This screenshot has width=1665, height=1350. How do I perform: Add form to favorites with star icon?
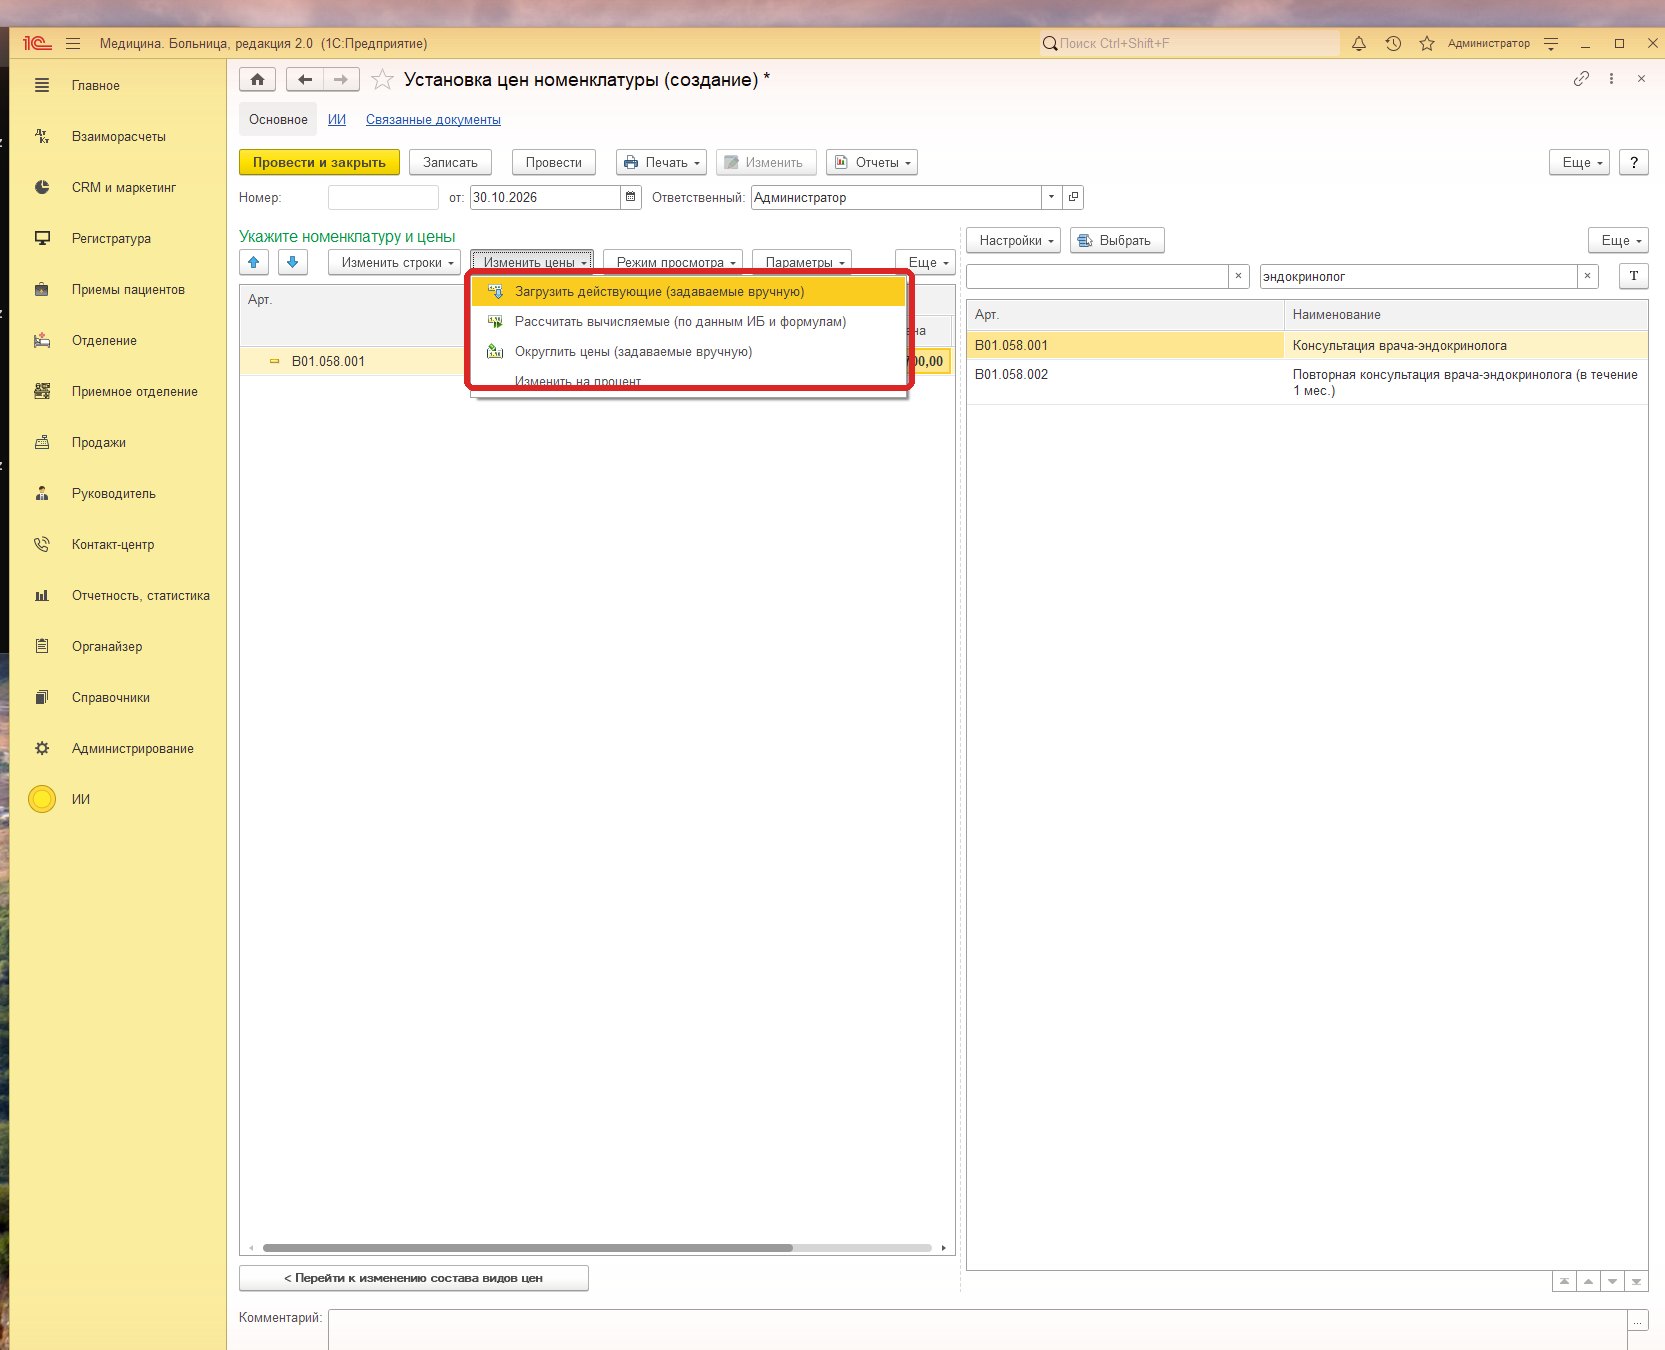pos(382,80)
